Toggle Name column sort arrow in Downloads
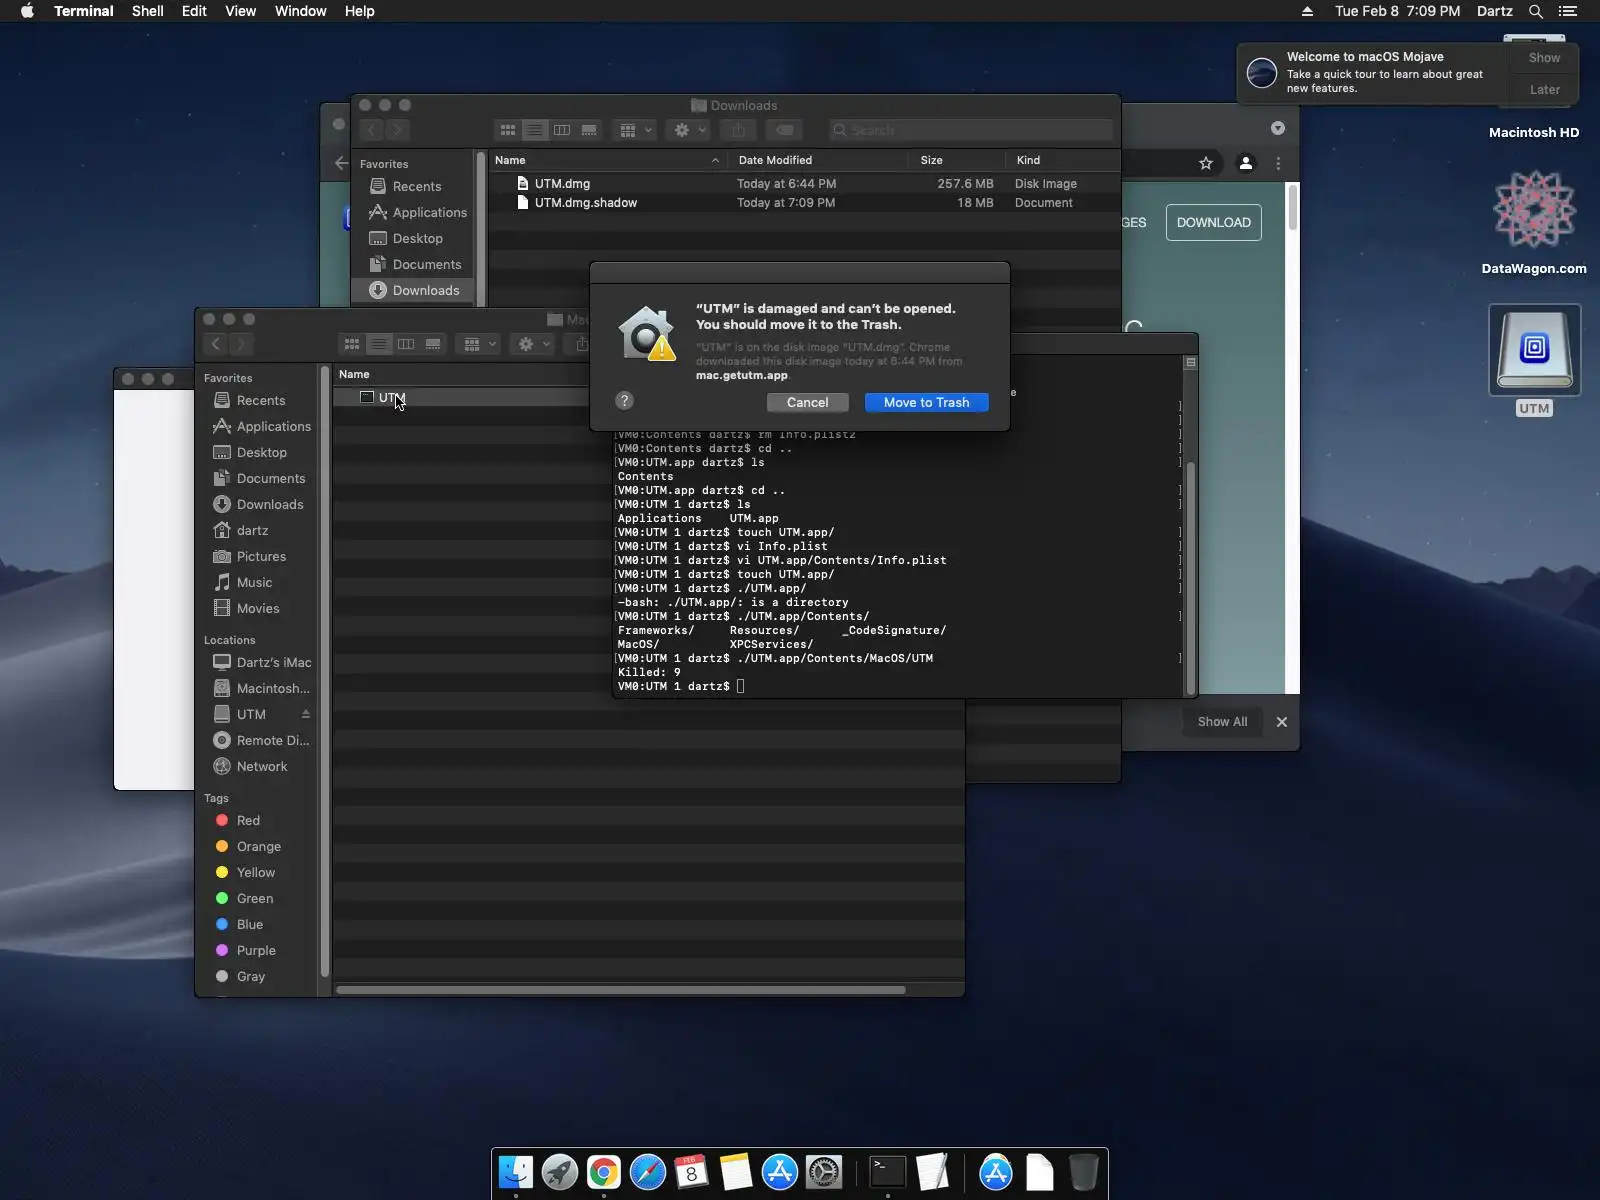Image resolution: width=1600 pixels, height=1200 pixels. point(715,160)
